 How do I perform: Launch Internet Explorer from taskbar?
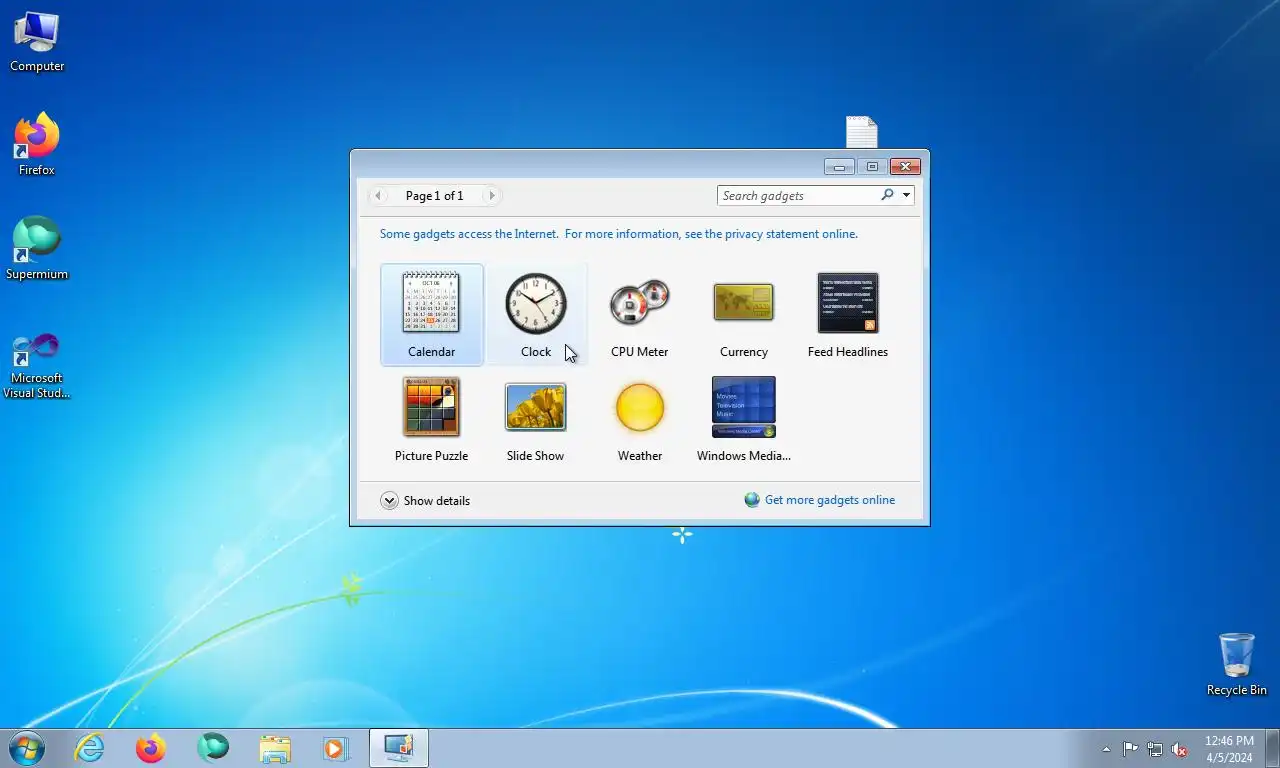pyautogui.click(x=89, y=748)
